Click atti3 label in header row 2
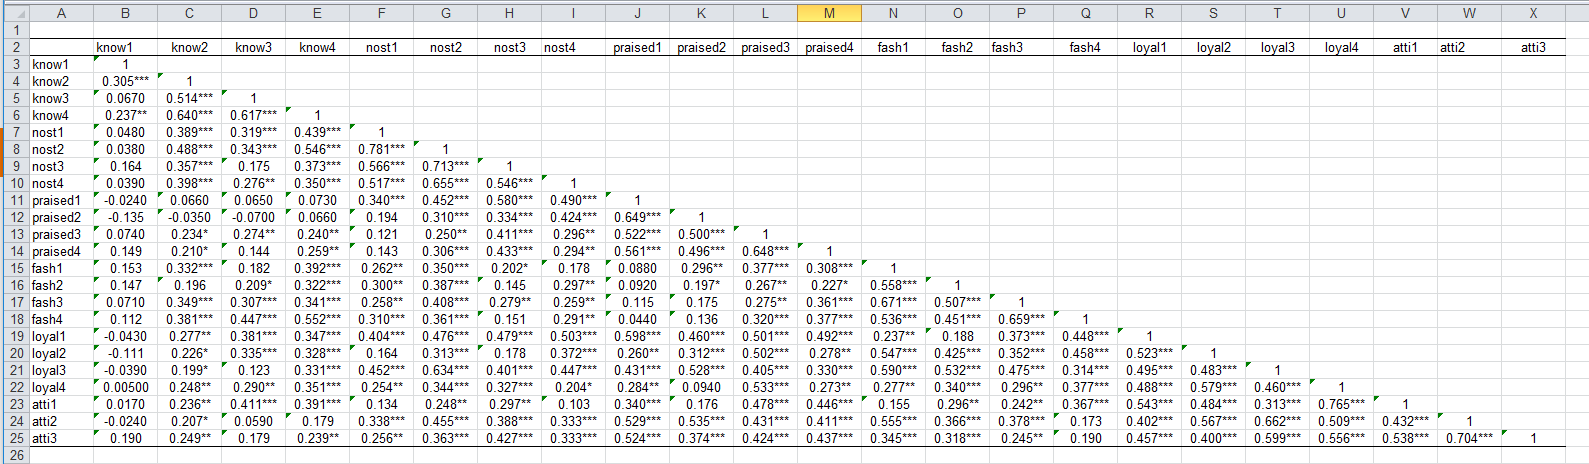 tap(1533, 47)
